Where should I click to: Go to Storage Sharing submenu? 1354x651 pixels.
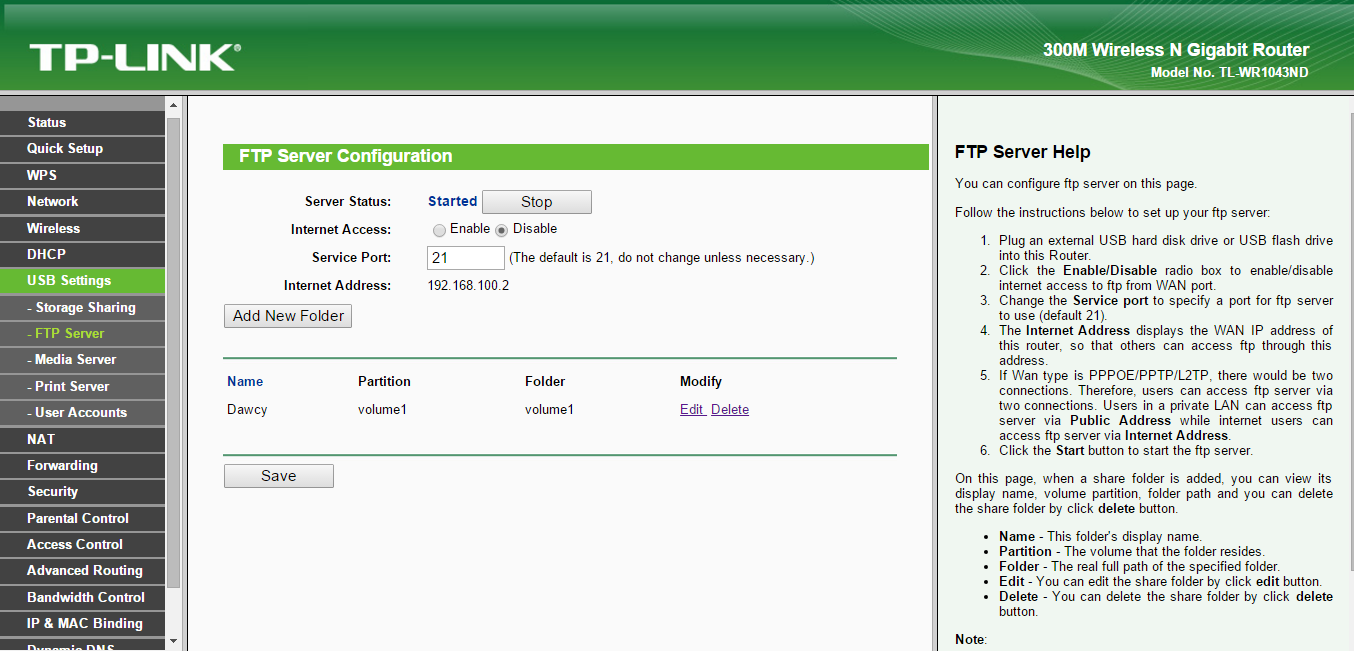(85, 307)
